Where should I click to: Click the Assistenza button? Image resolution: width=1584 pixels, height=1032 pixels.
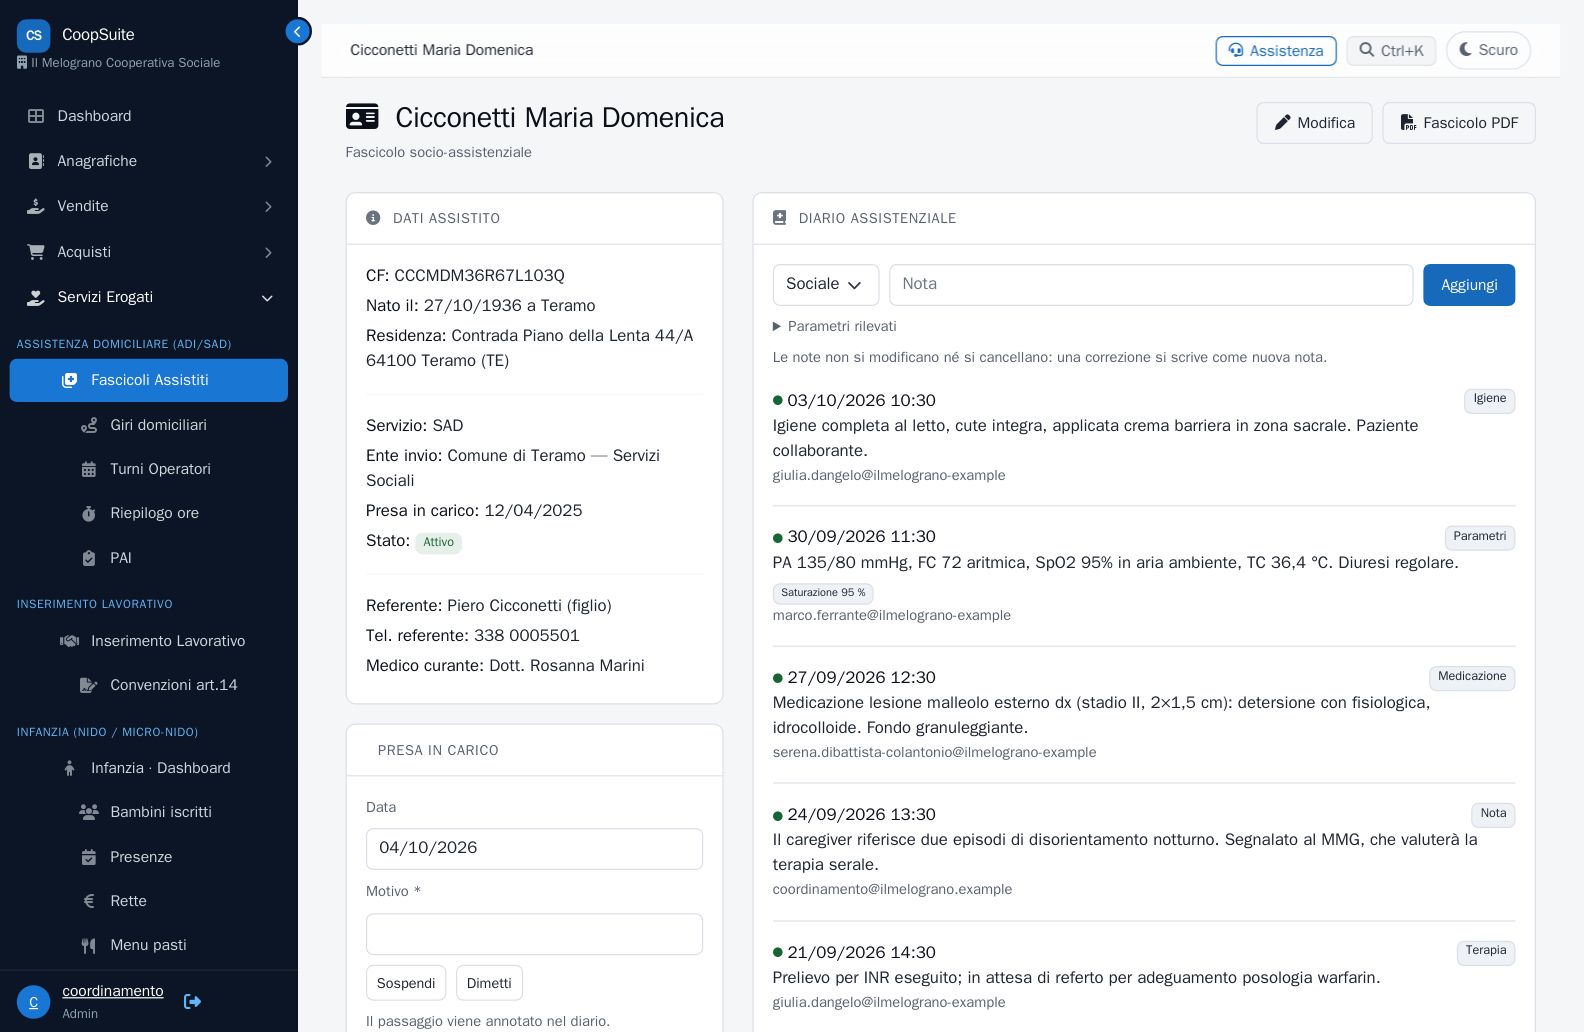click(x=1276, y=51)
